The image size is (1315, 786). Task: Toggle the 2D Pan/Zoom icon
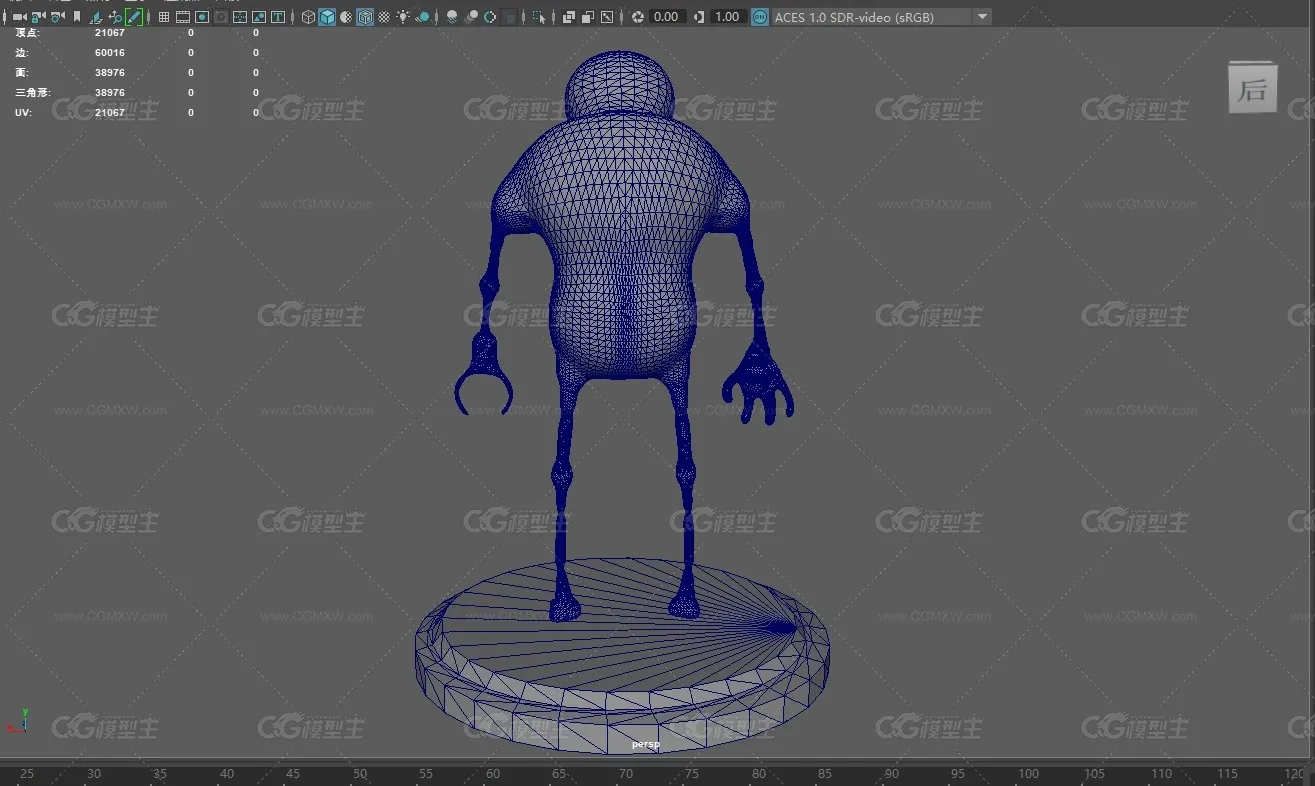115,17
